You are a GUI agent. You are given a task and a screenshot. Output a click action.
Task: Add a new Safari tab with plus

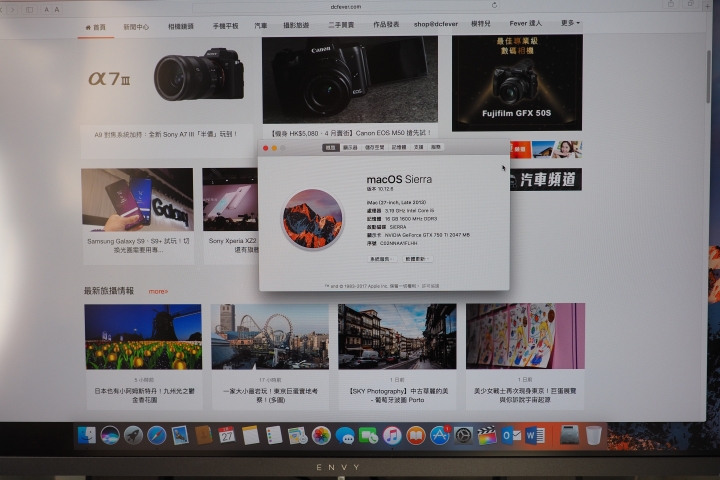(708, 6)
